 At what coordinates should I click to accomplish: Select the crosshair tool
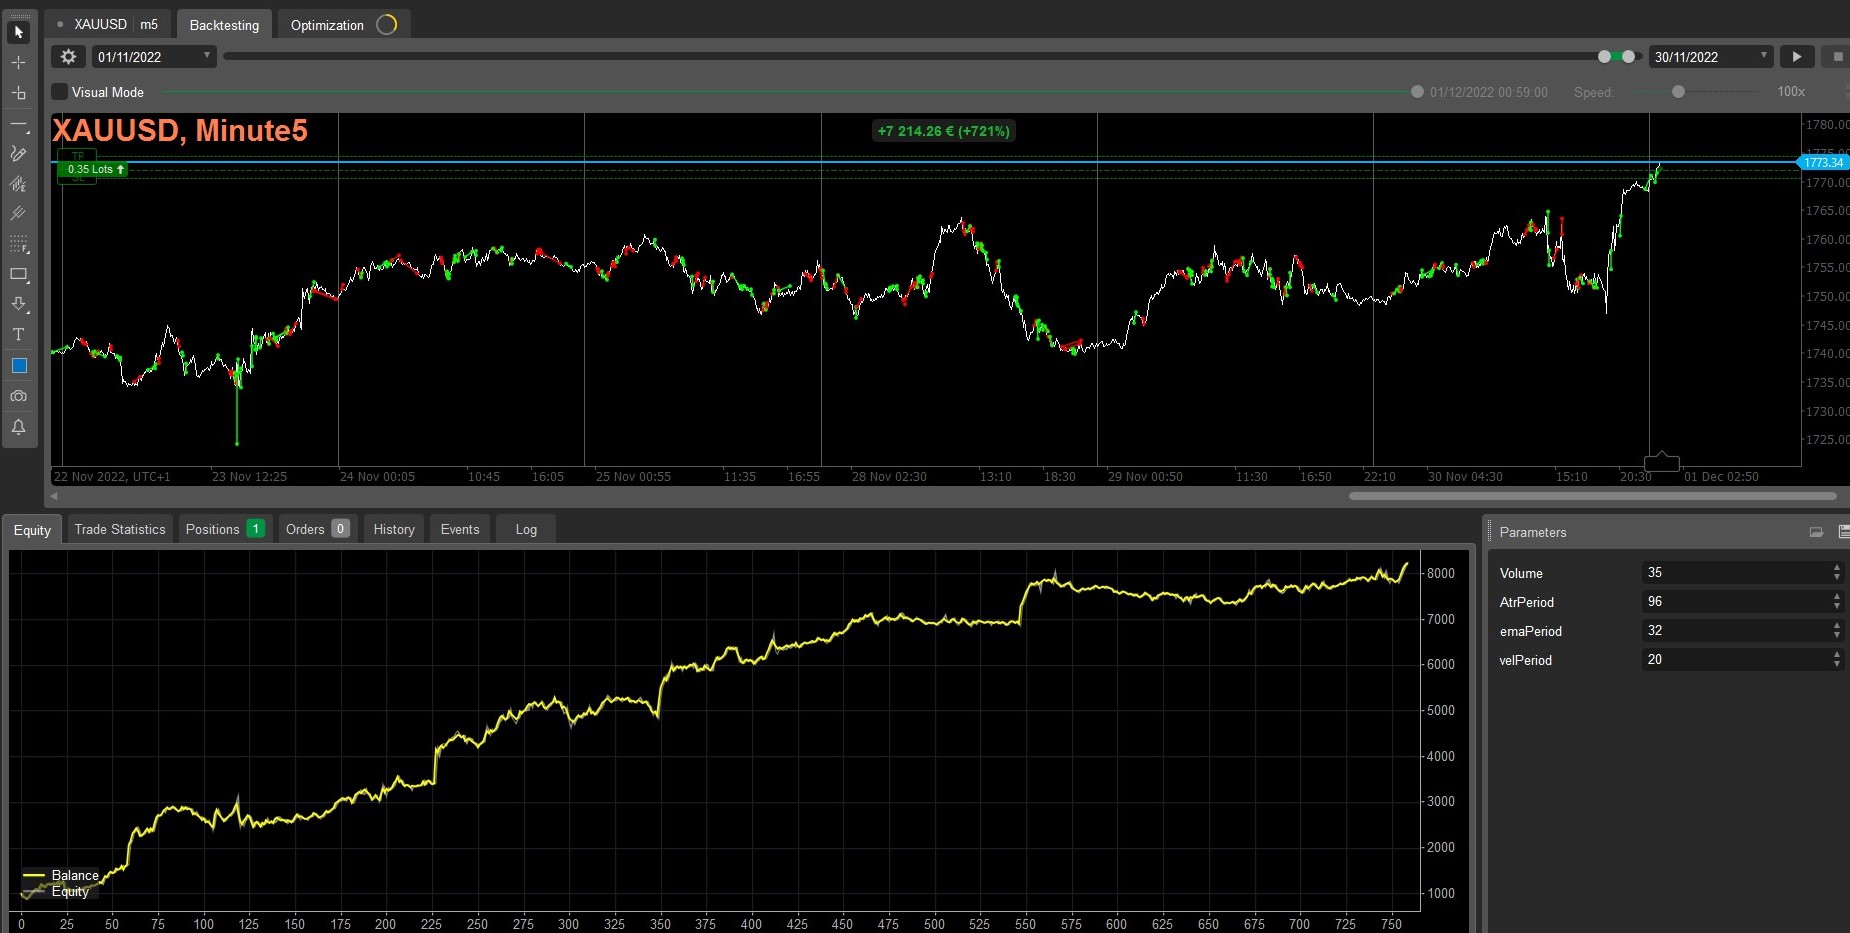coord(18,62)
